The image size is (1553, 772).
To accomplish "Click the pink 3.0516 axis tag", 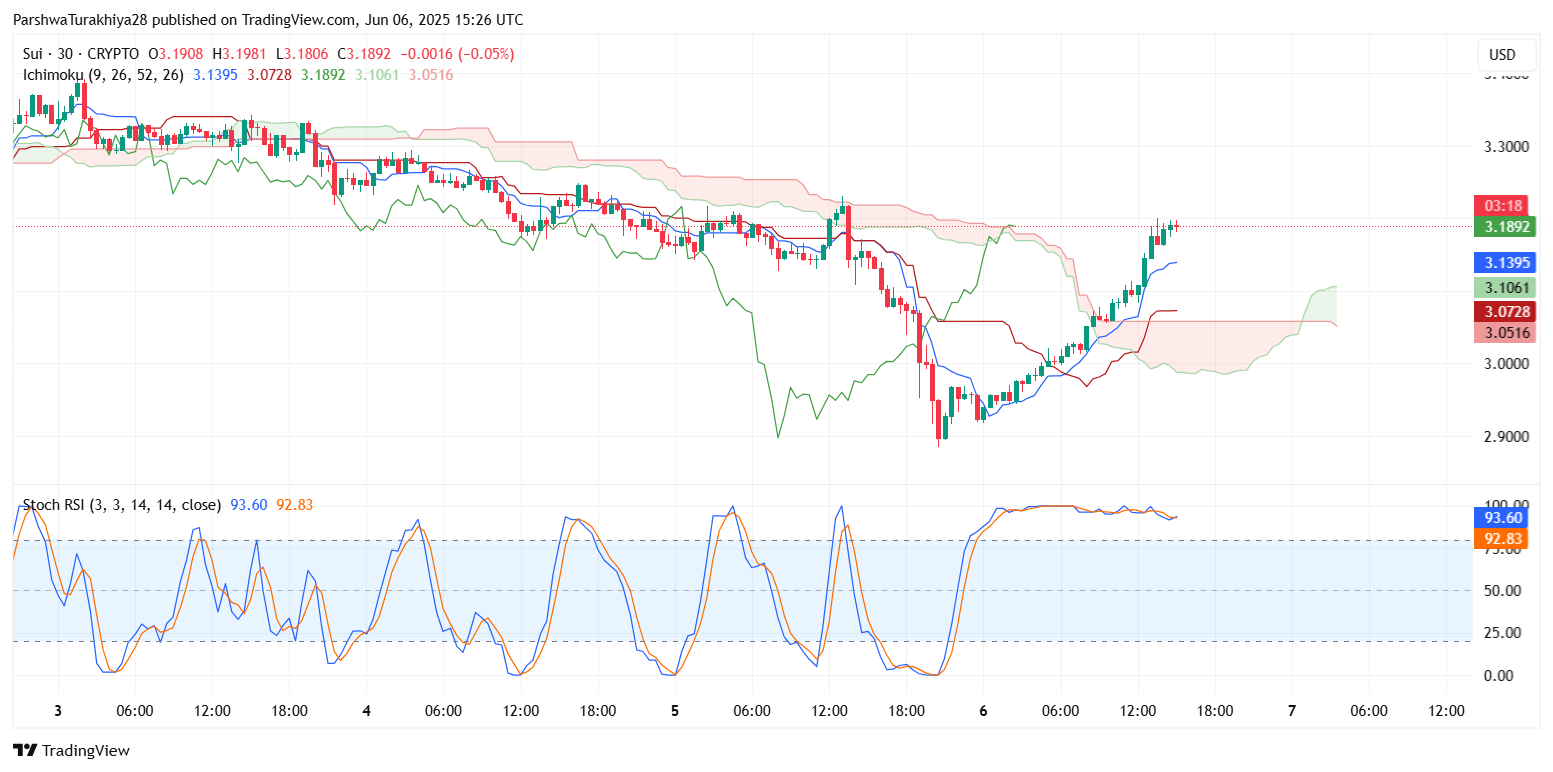I will click(1504, 332).
